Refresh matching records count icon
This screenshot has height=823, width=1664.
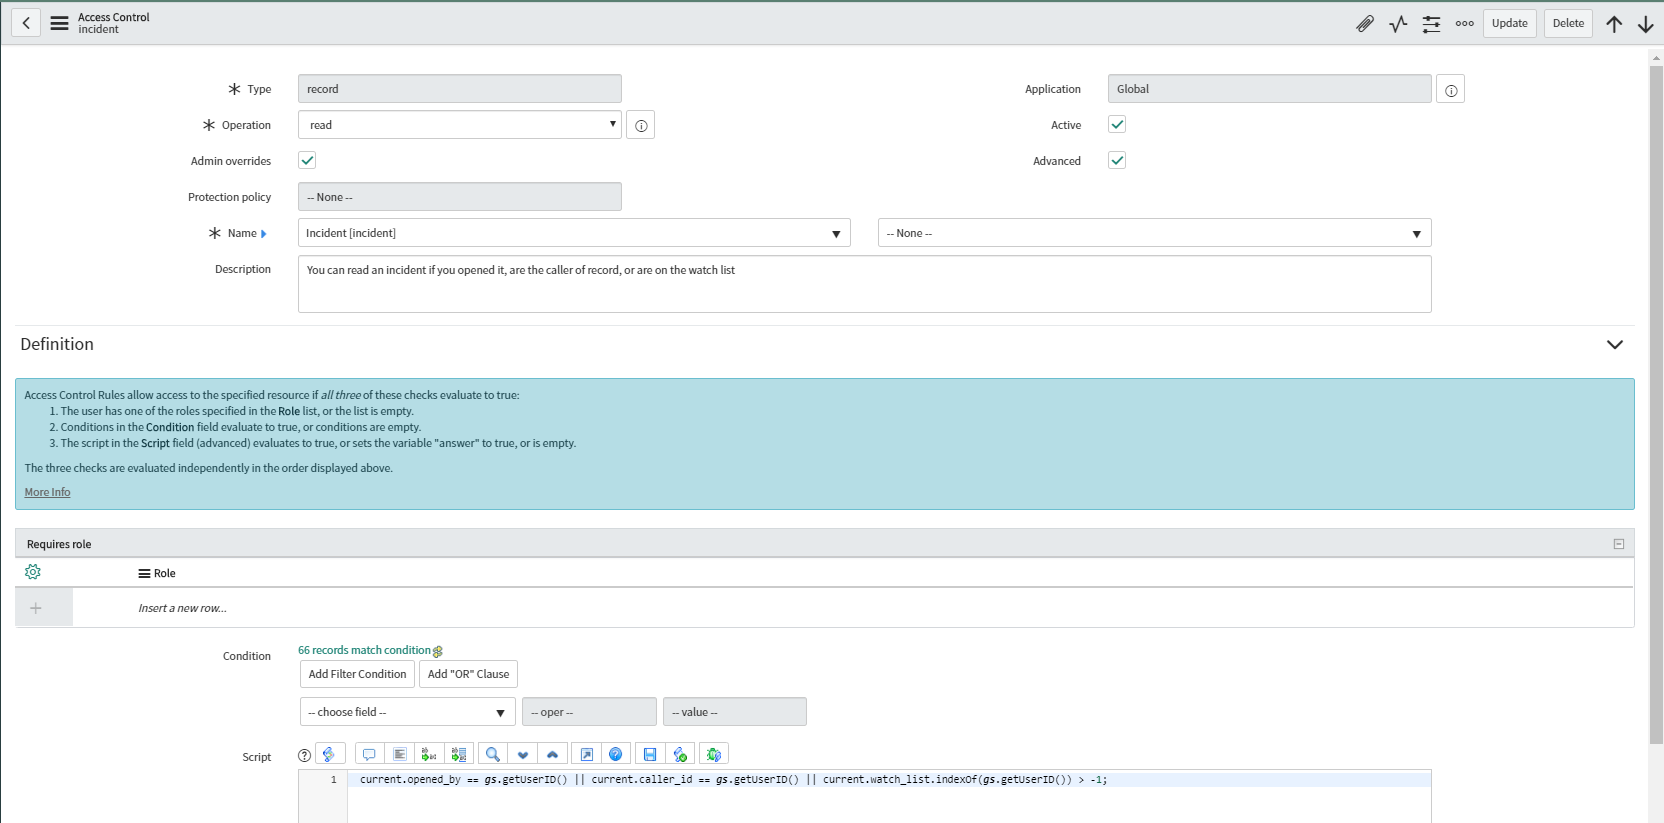point(438,651)
